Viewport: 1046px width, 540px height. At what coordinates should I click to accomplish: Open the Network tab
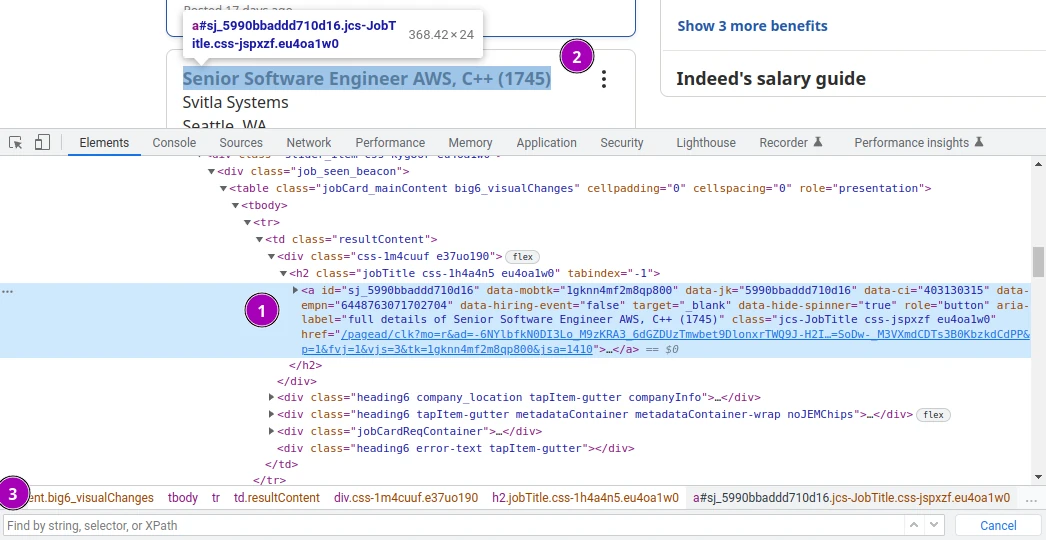click(308, 143)
